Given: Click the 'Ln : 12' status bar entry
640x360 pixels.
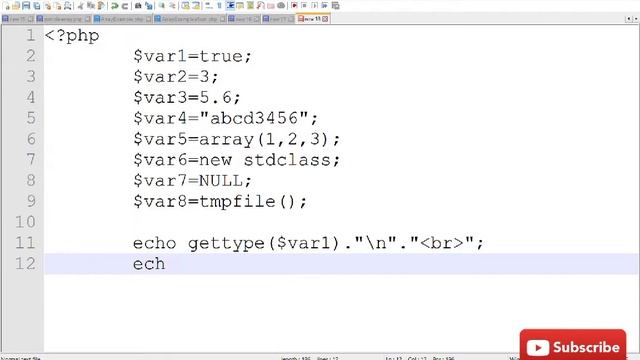Looking at the screenshot, I should click(394, 358).
